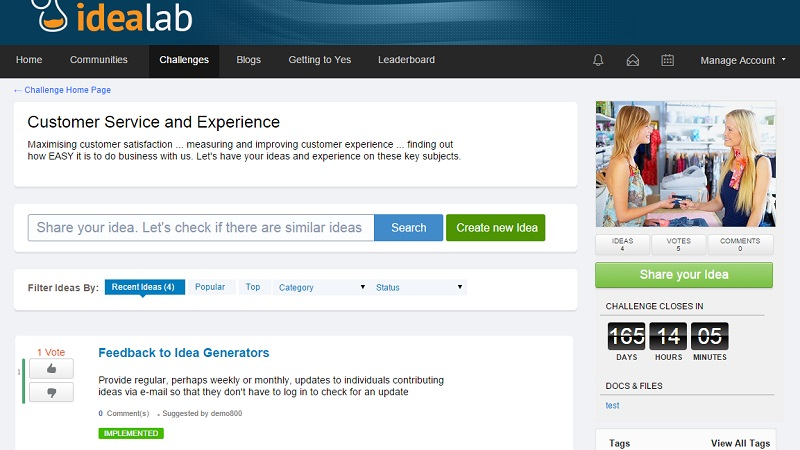
Task: Open the inbox envelope icon
Action: 633,60
